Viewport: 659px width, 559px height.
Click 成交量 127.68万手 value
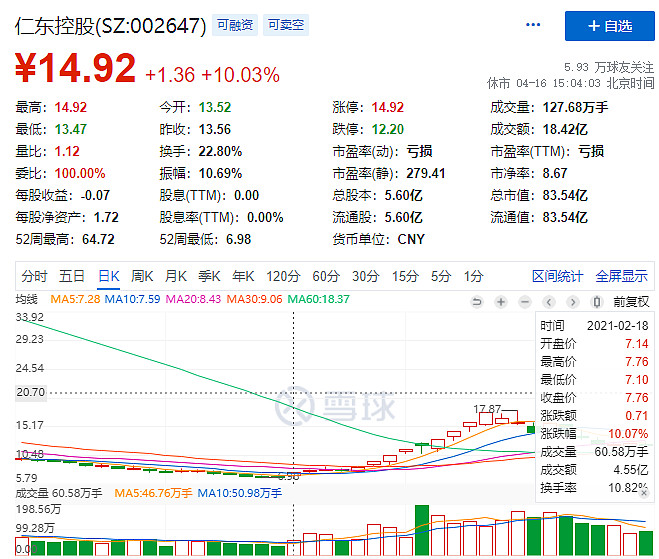tap(575, 107)
